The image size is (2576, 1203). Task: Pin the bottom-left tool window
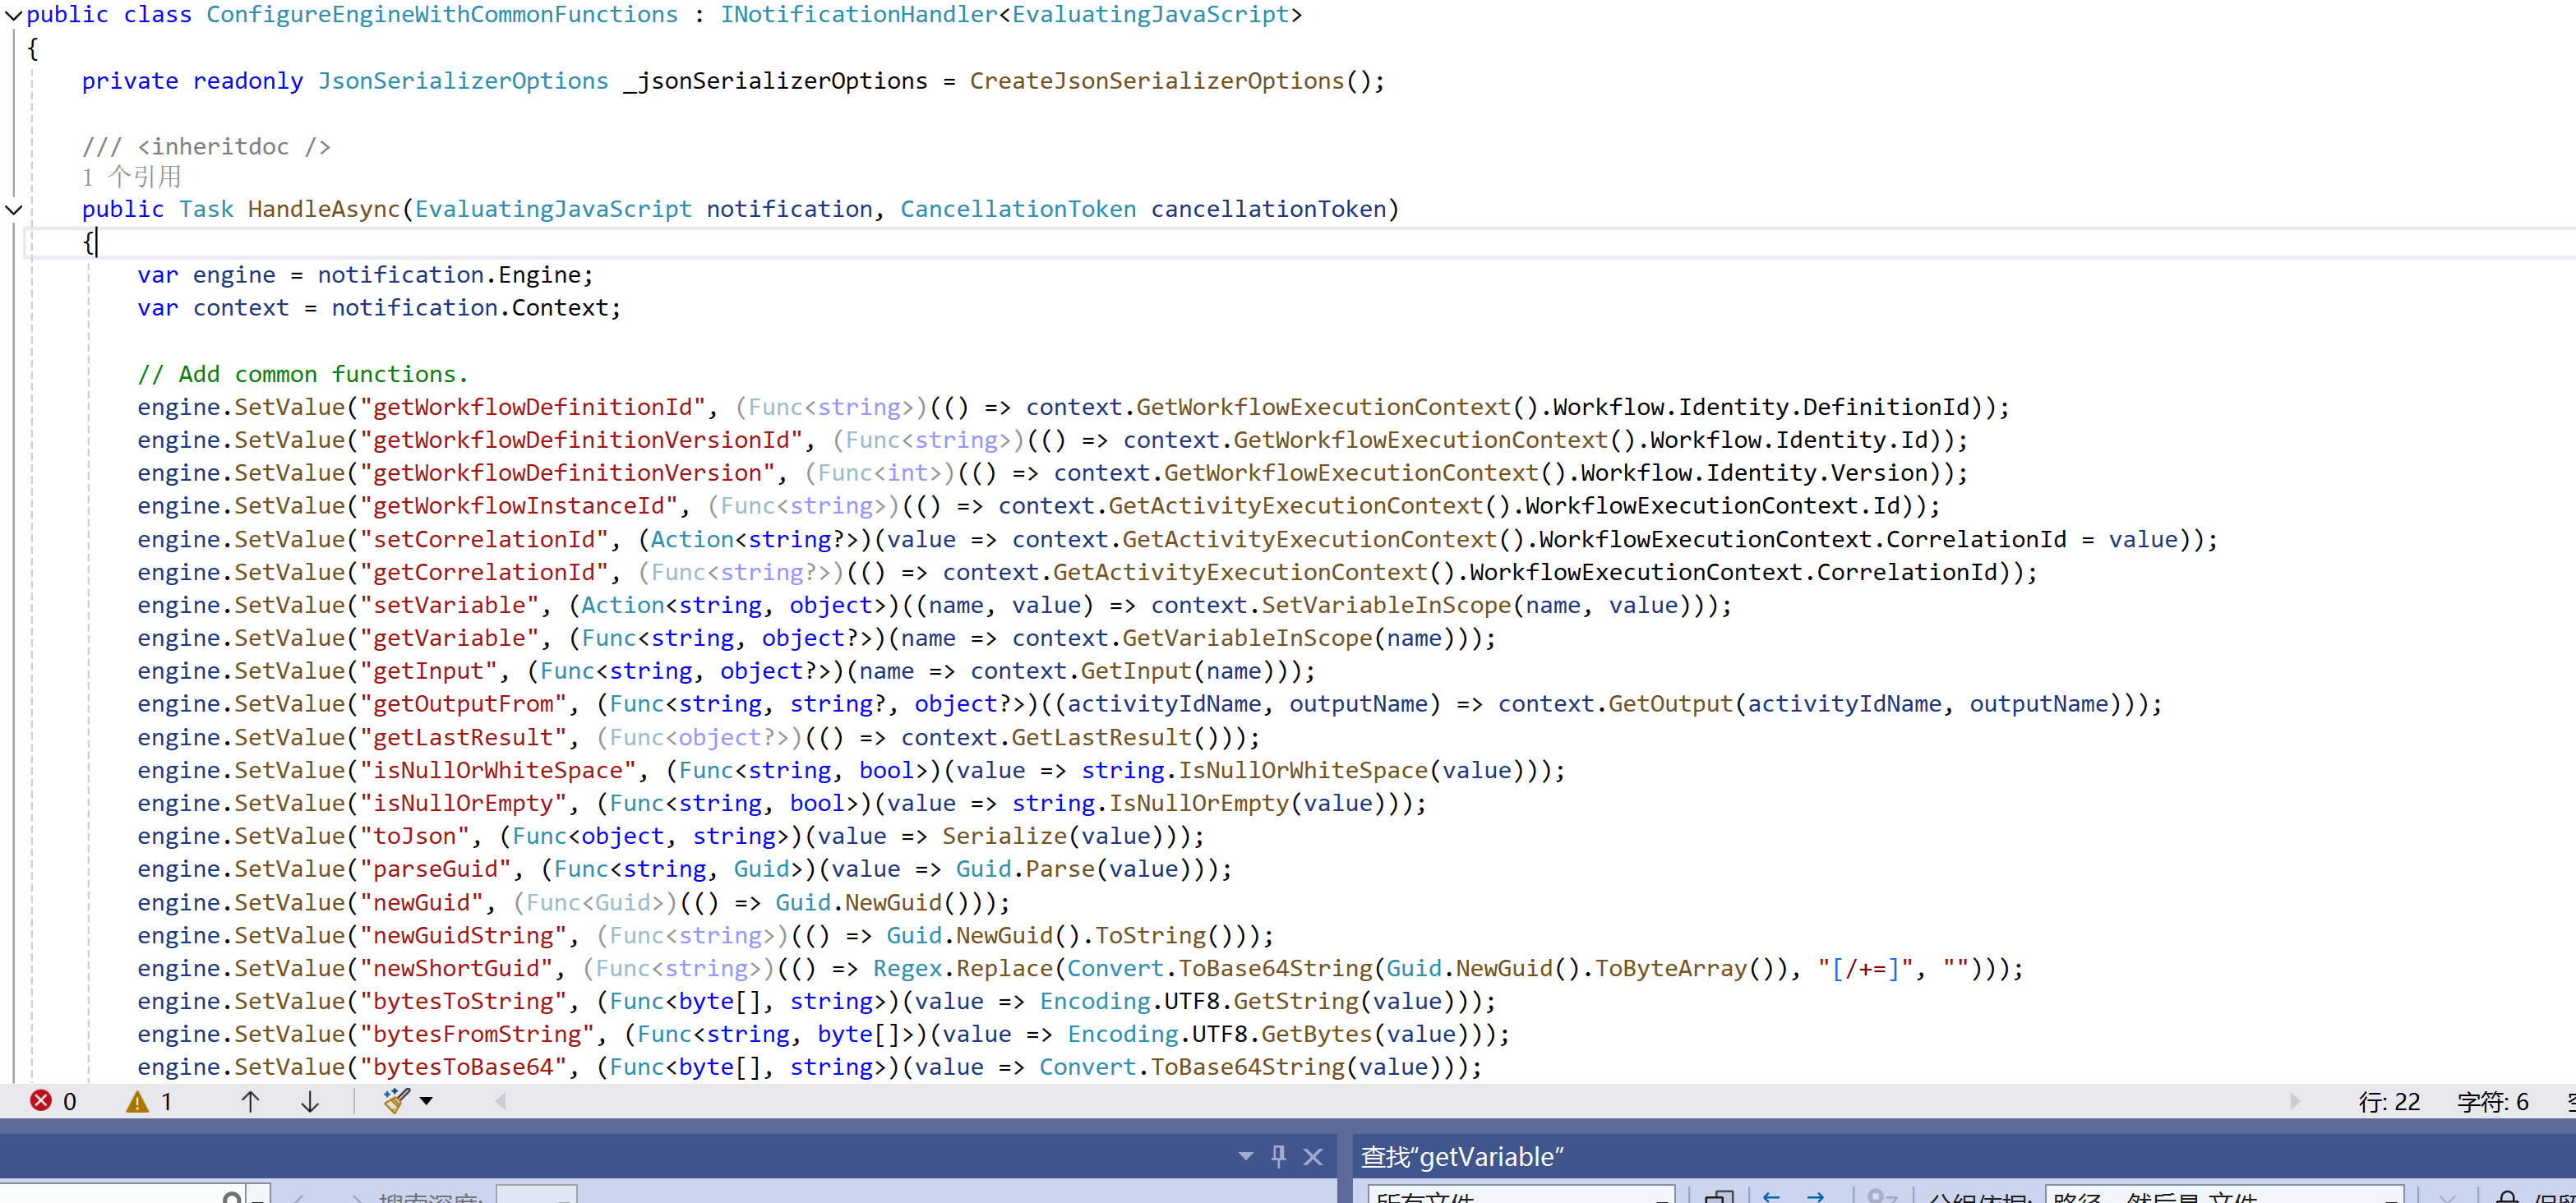click(x=1278, y=1156)
